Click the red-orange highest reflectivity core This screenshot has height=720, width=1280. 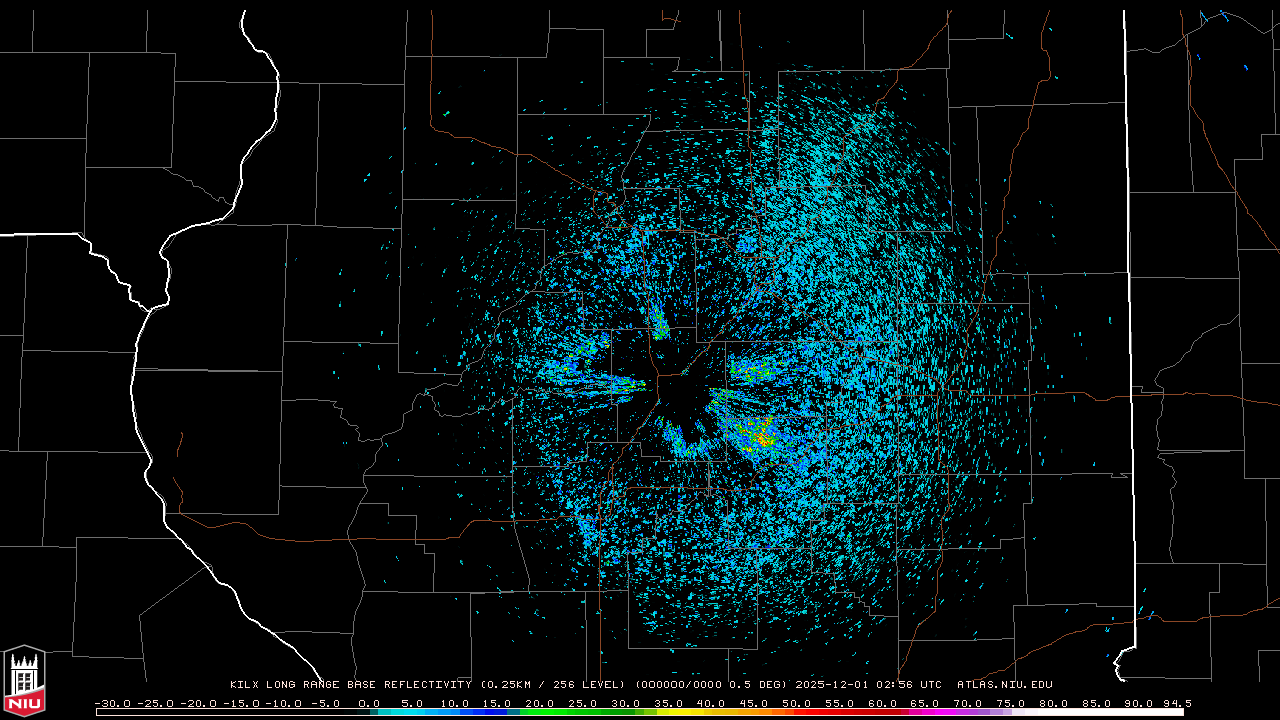762,438
